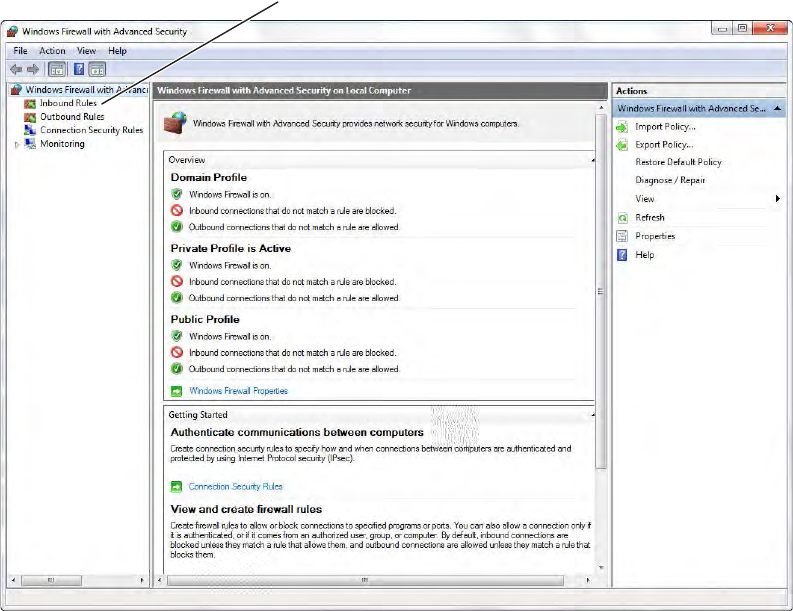Expand the Monitoring tree node
Viewport: 793px width, 611px height.
17,145
